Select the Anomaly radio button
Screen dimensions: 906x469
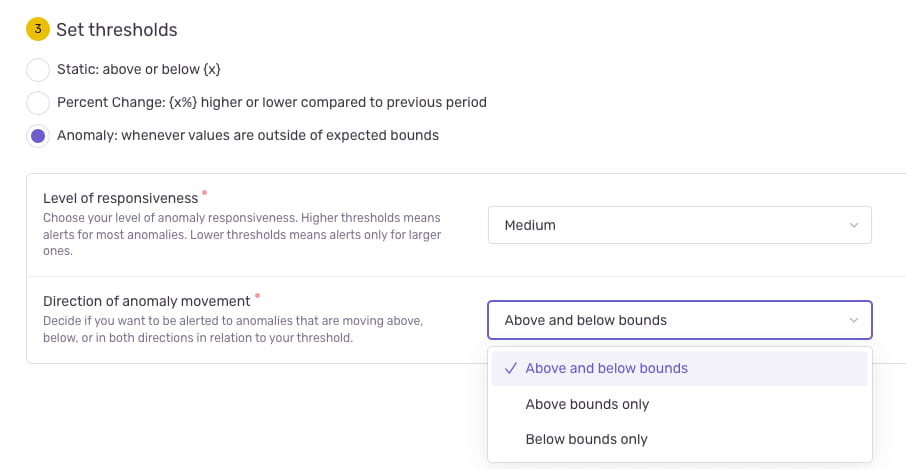(38, 136)
